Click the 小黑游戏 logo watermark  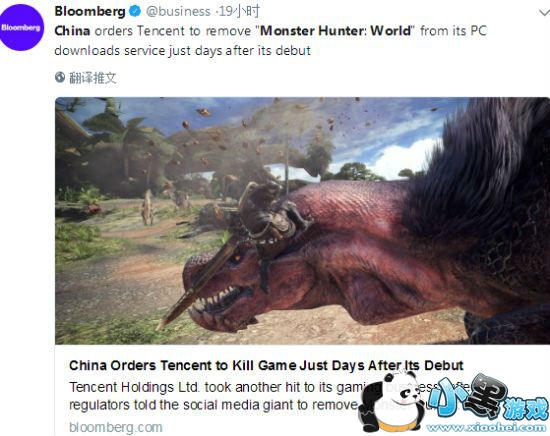[488, 398]
